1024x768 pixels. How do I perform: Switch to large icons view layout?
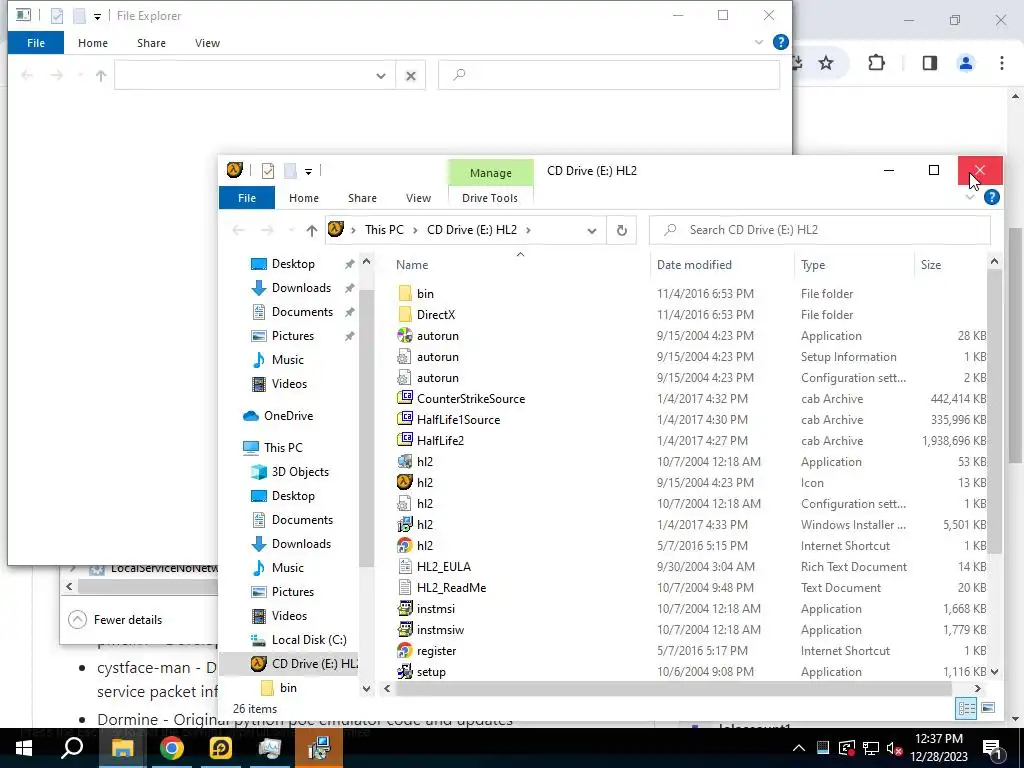tap(988, 708)
